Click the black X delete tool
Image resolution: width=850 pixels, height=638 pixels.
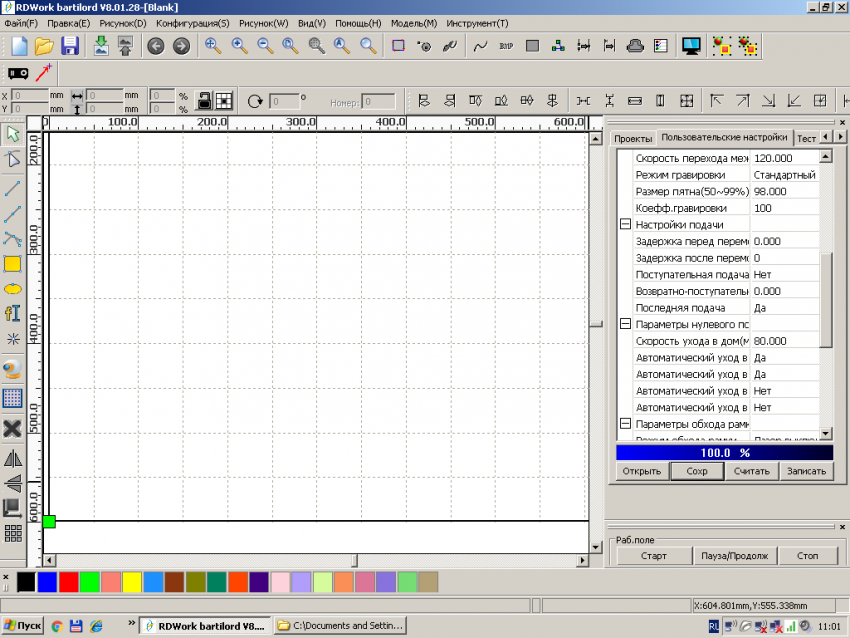click(x=13, y=428)
